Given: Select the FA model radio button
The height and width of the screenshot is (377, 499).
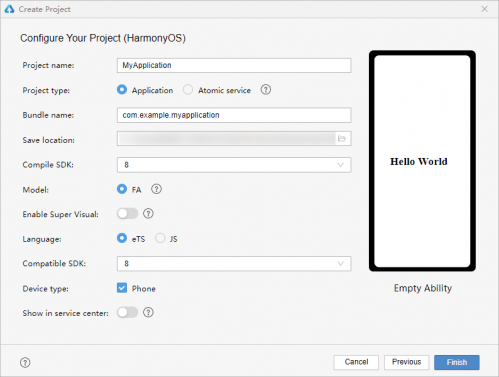Looking at the screenshot, I should click(x=122, y=189).
